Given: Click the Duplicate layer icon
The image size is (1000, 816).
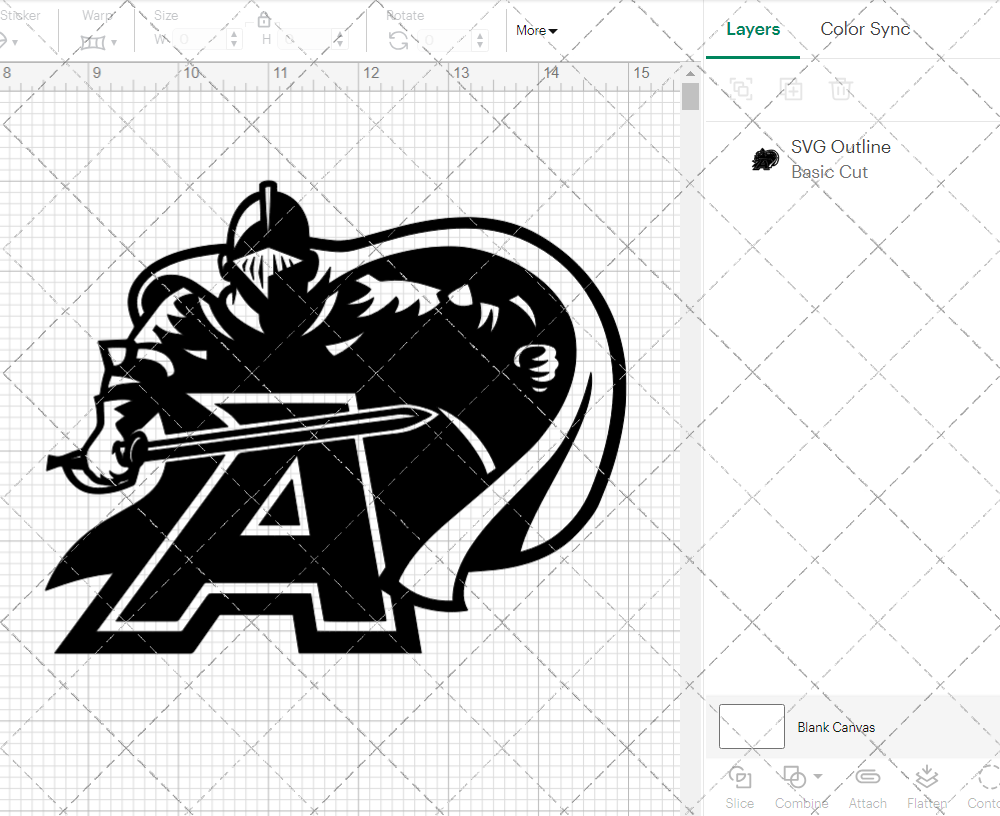Looking at the screenshot, I should 791,89.
